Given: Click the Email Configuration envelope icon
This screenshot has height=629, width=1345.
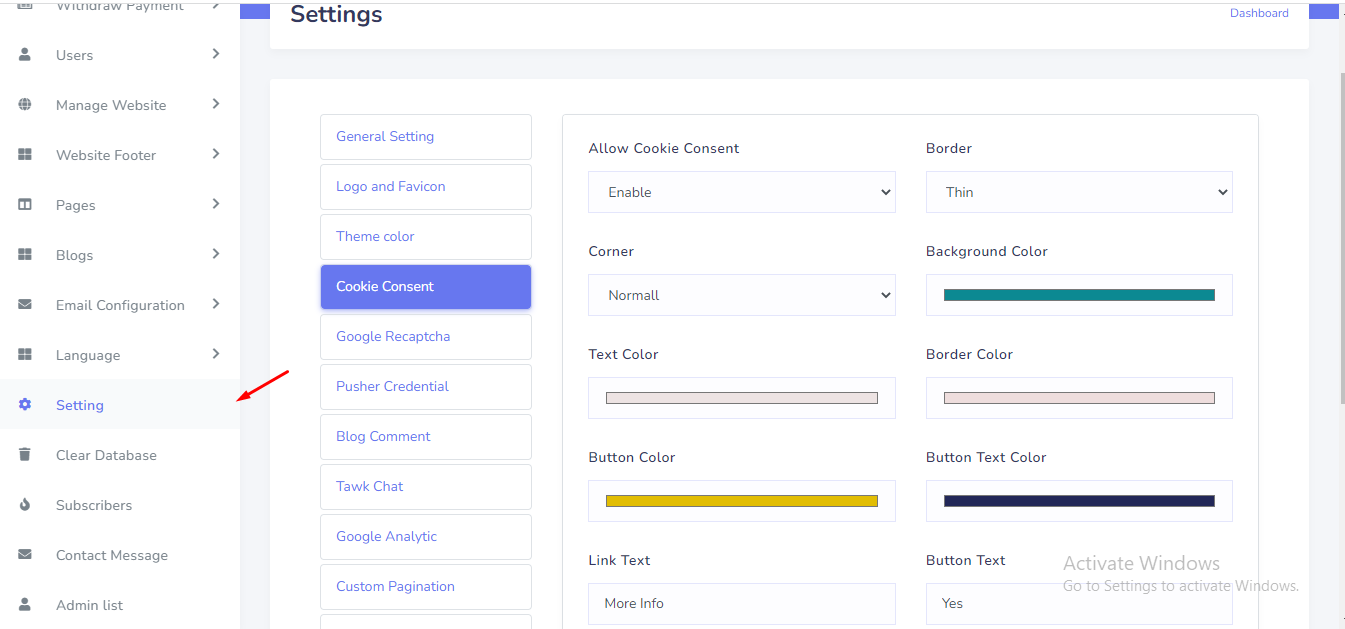Looking at the screenshot, I should (25, 305).
